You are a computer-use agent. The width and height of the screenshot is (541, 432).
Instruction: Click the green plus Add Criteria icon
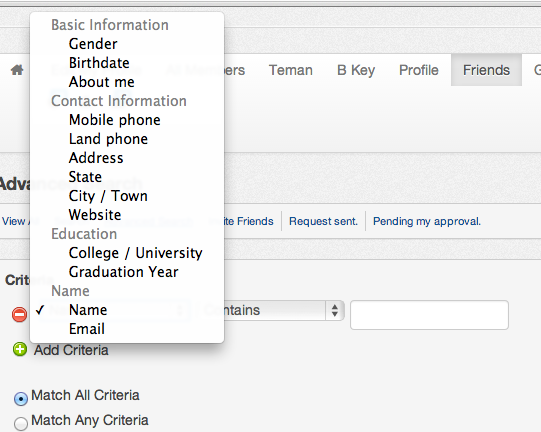pos(20,349)
